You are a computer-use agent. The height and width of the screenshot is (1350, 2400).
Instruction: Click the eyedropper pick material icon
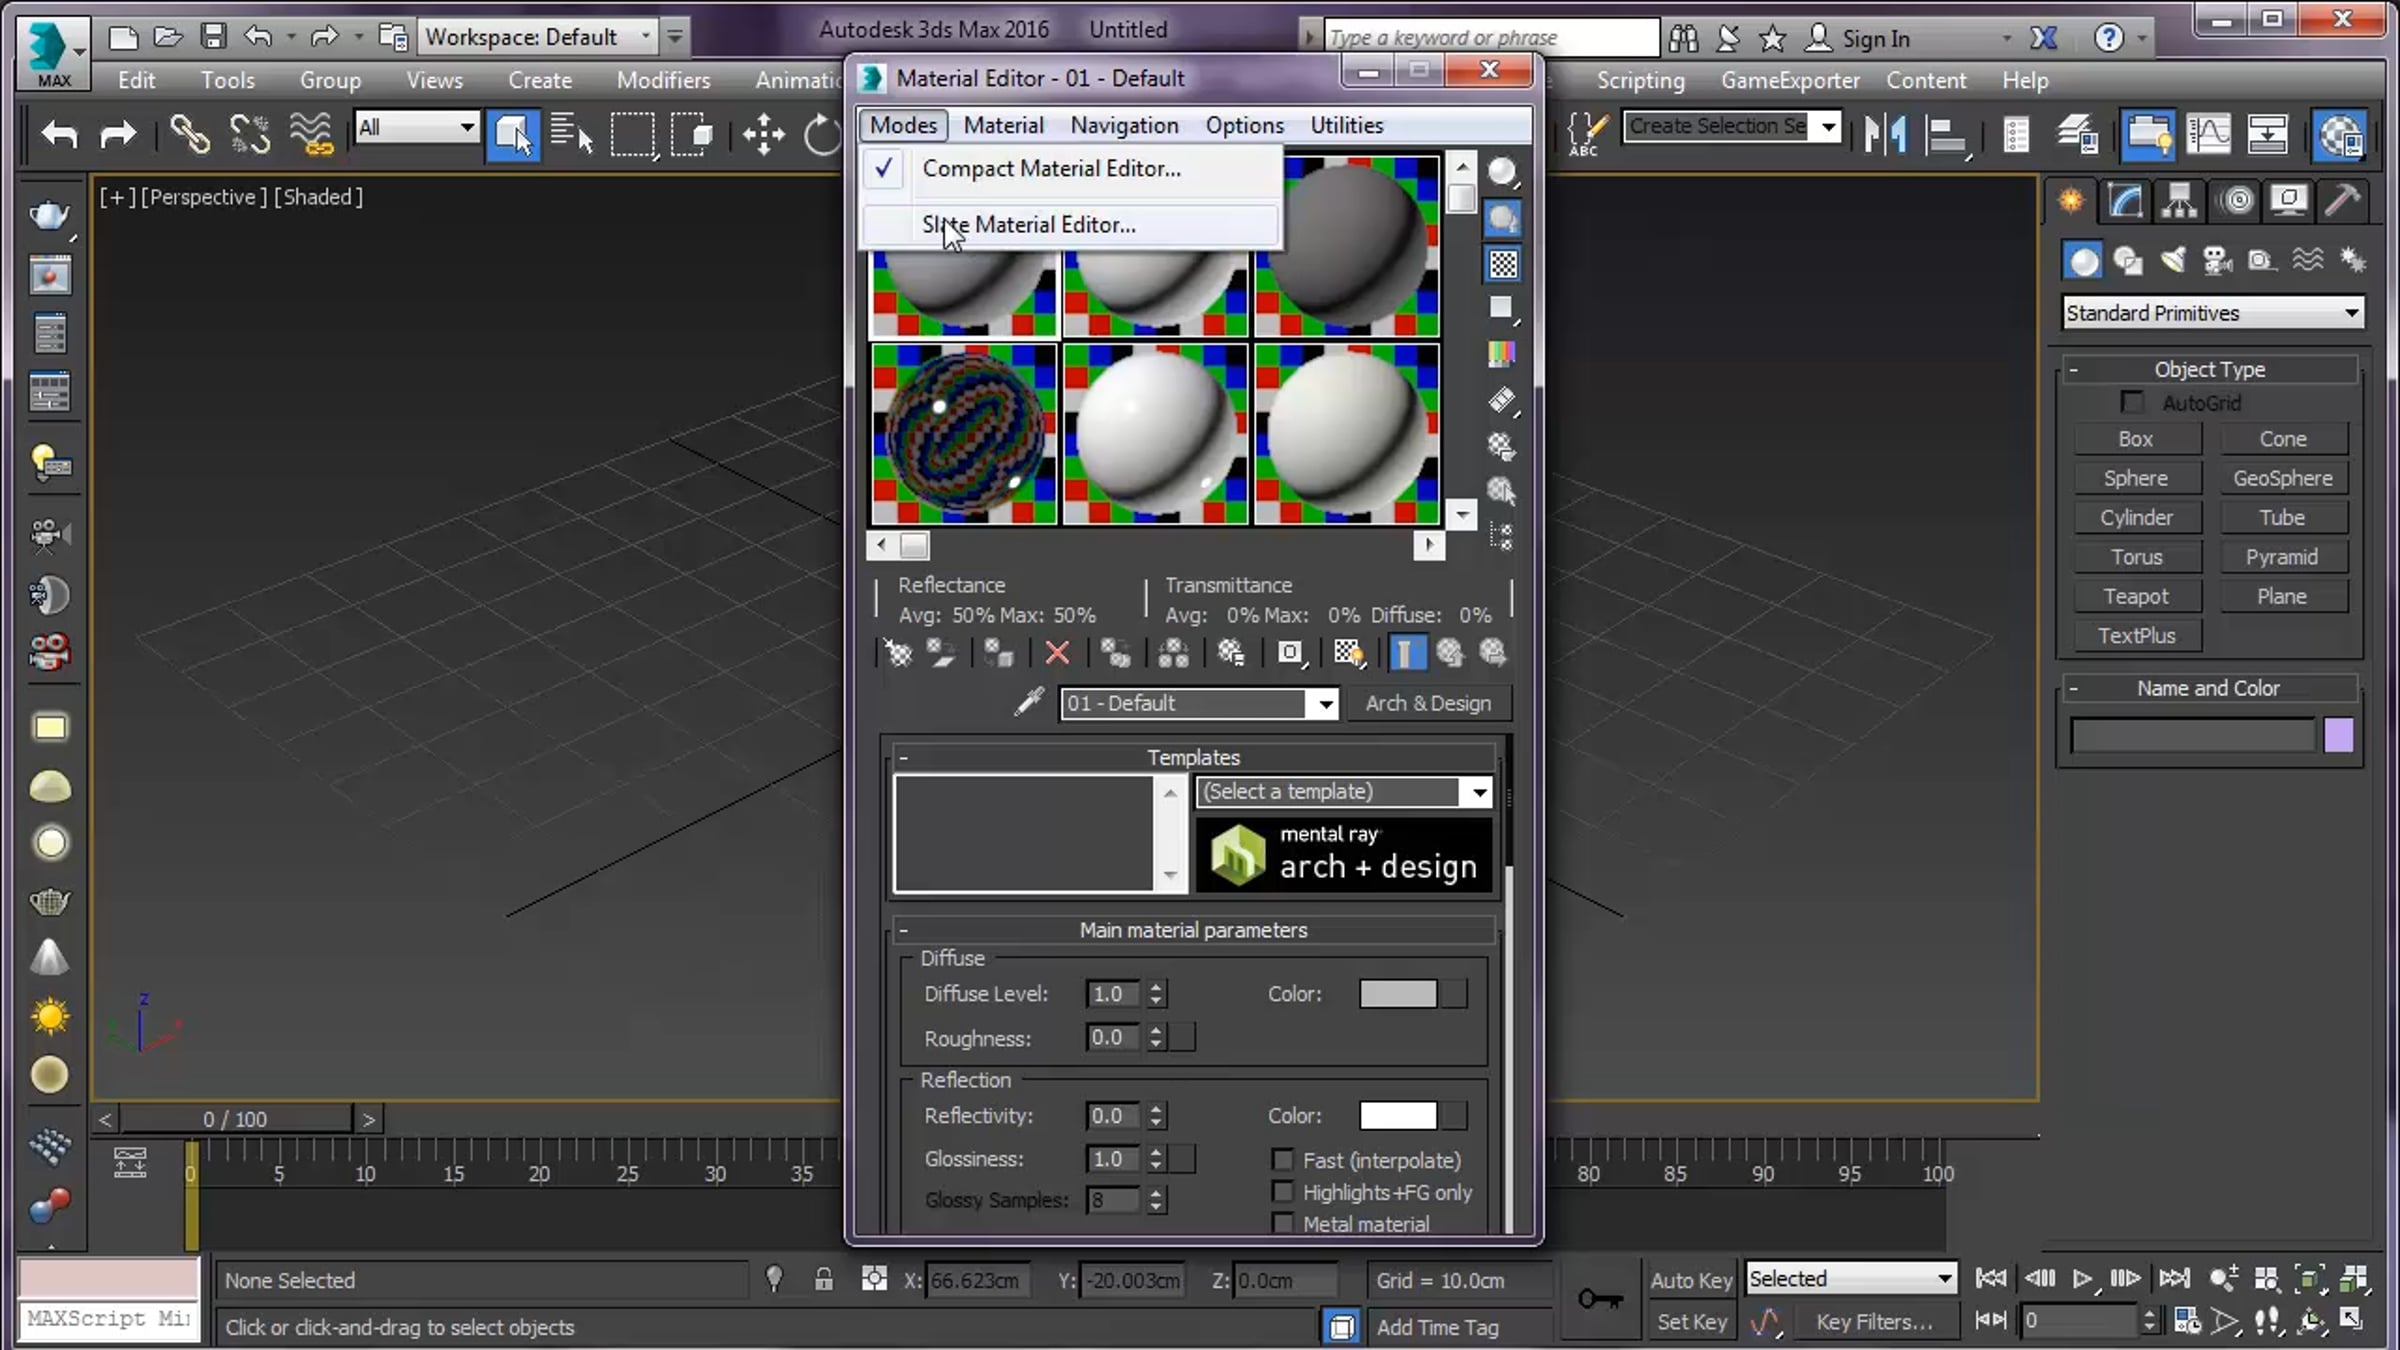1028,702
